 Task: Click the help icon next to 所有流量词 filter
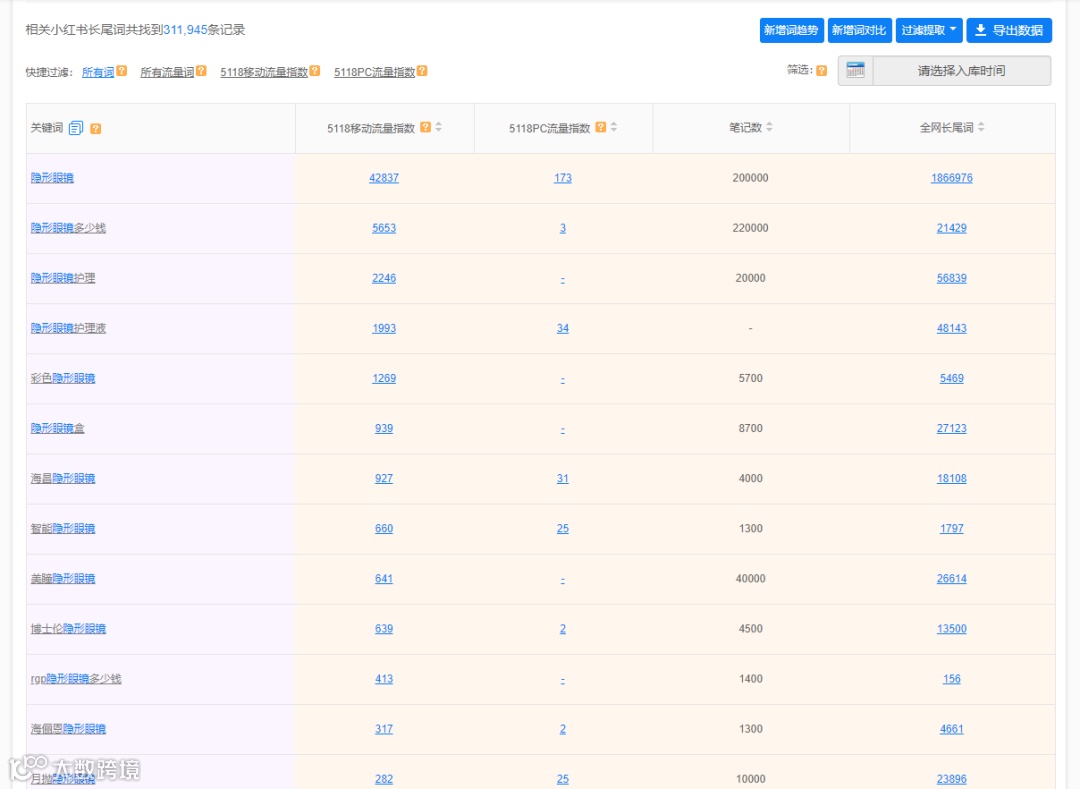pyautogui.click(x=201, y=70)
